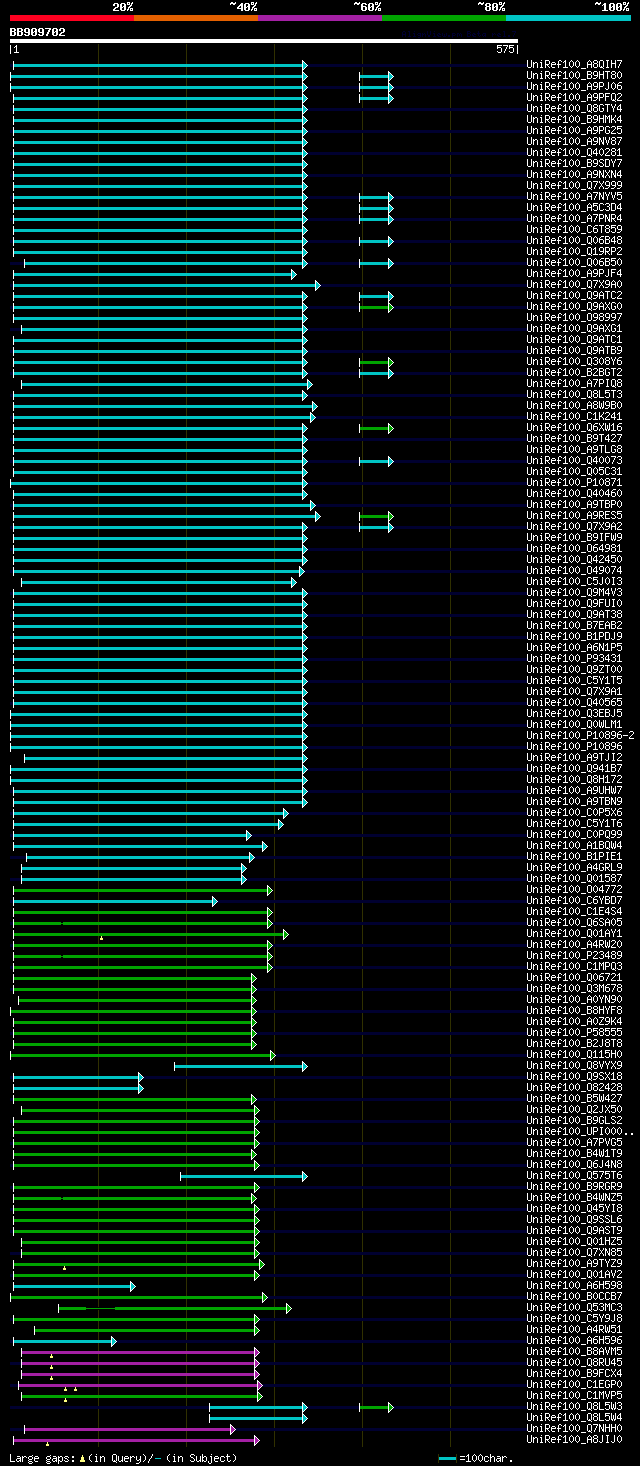Select the UniRef100_Q3EBJ5 hit label
This screenshot has width=640, height=1466.
[x=574, y=713]
